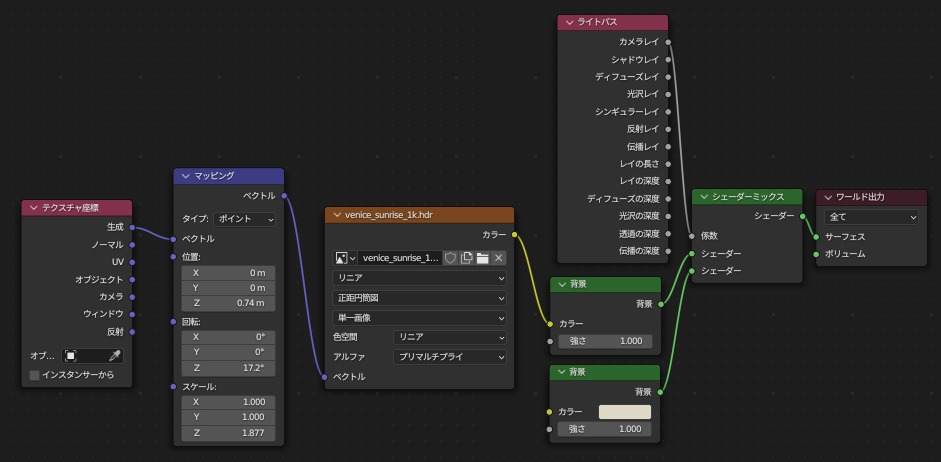Collapse the シェーダーミックス node
The width and height of the screenshot is (941, 462).
(x=703, y=197)
